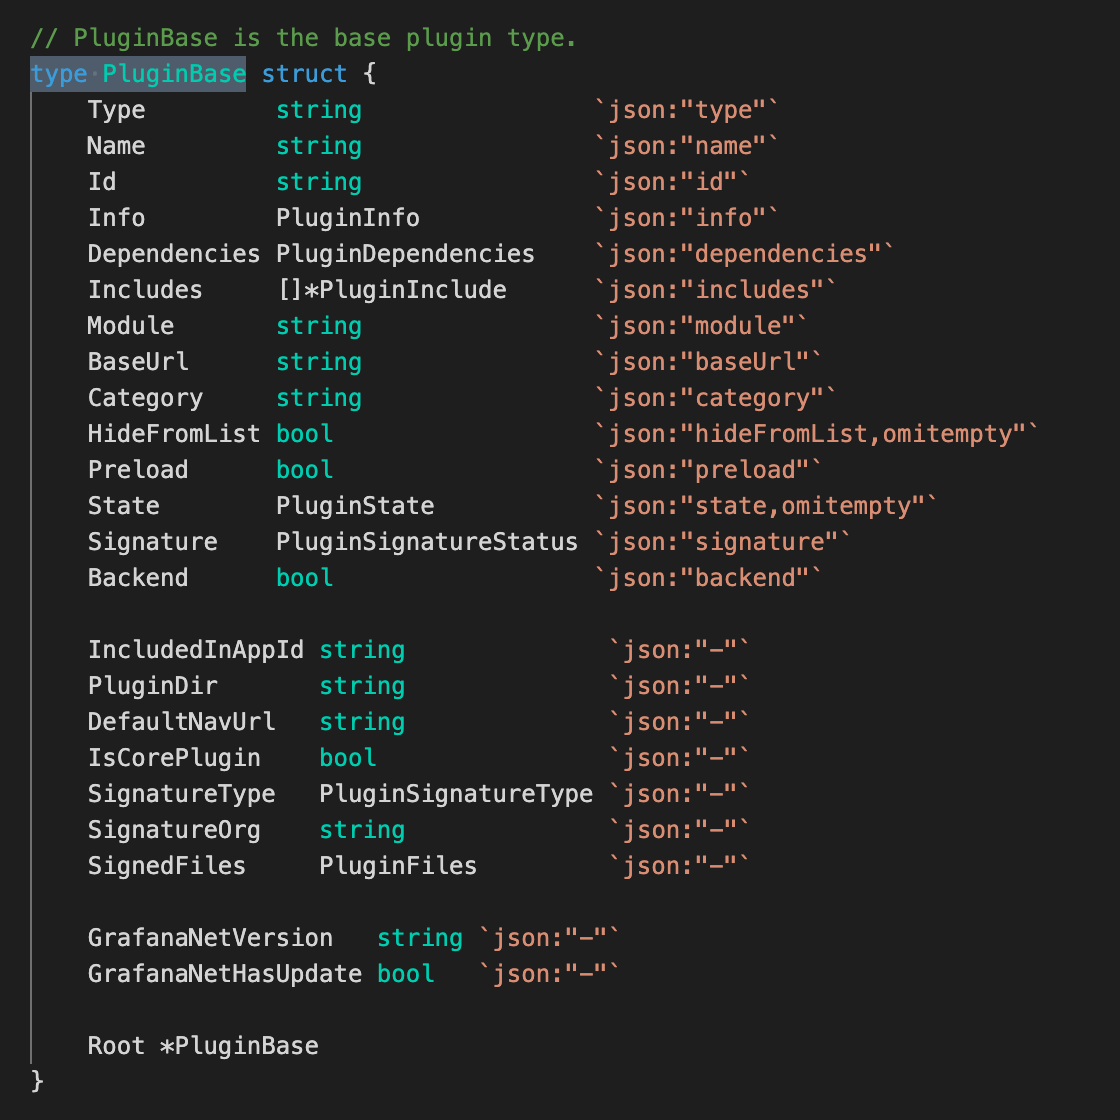Select the PluginSignatureStatus type

[426, 542]
